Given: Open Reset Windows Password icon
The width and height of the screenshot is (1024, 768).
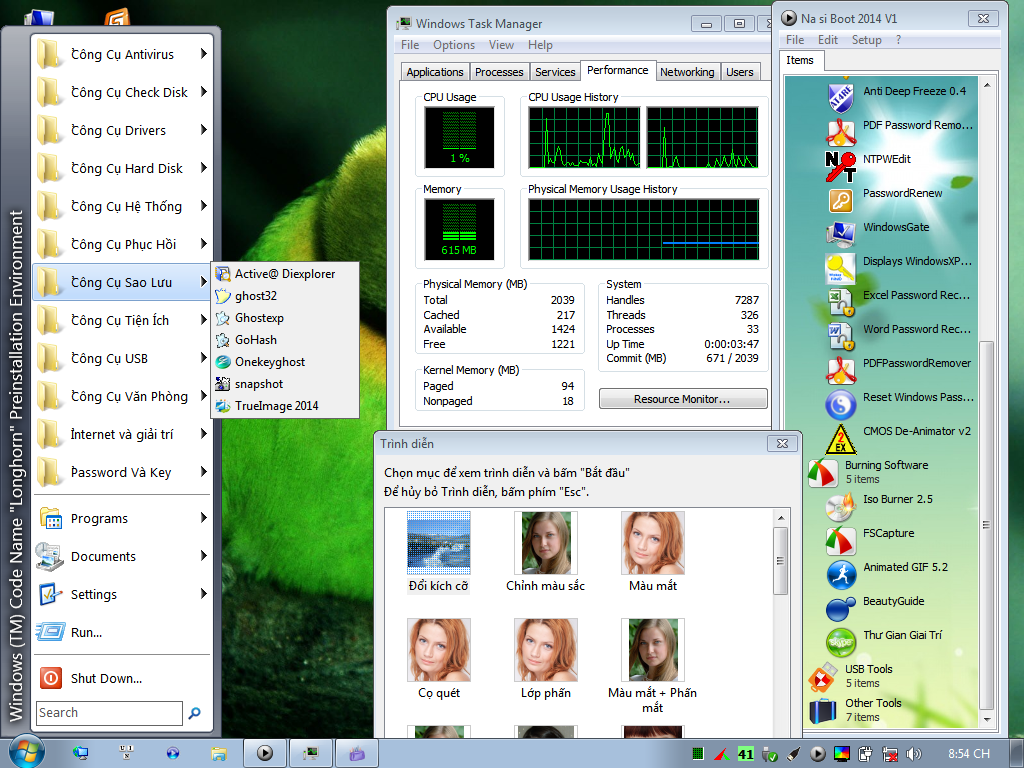Looking at the screenshot, I should (840, 404).
